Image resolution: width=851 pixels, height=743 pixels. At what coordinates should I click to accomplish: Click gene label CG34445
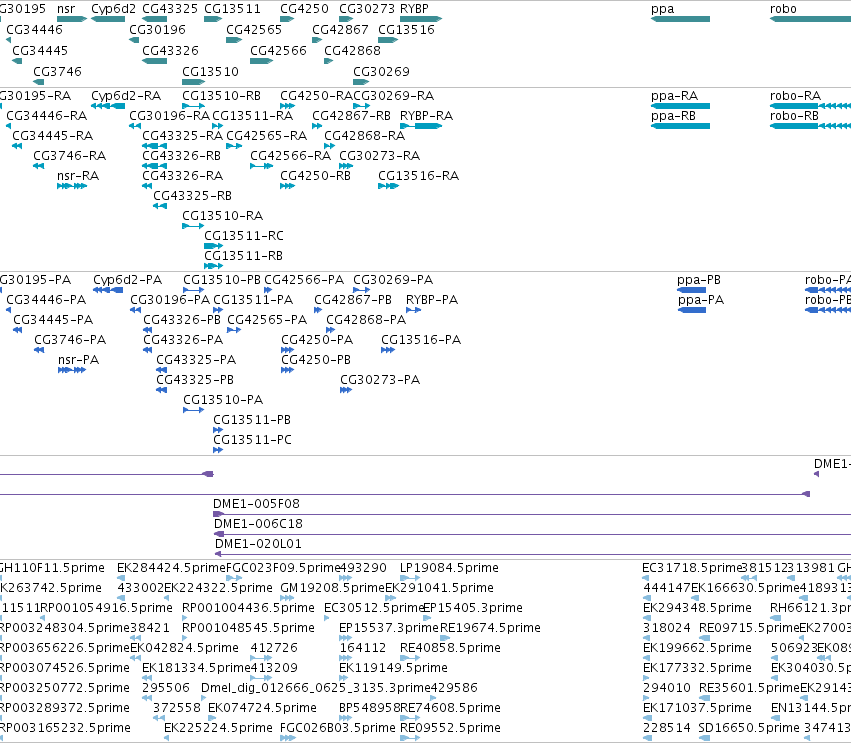(x=40, y=50)
